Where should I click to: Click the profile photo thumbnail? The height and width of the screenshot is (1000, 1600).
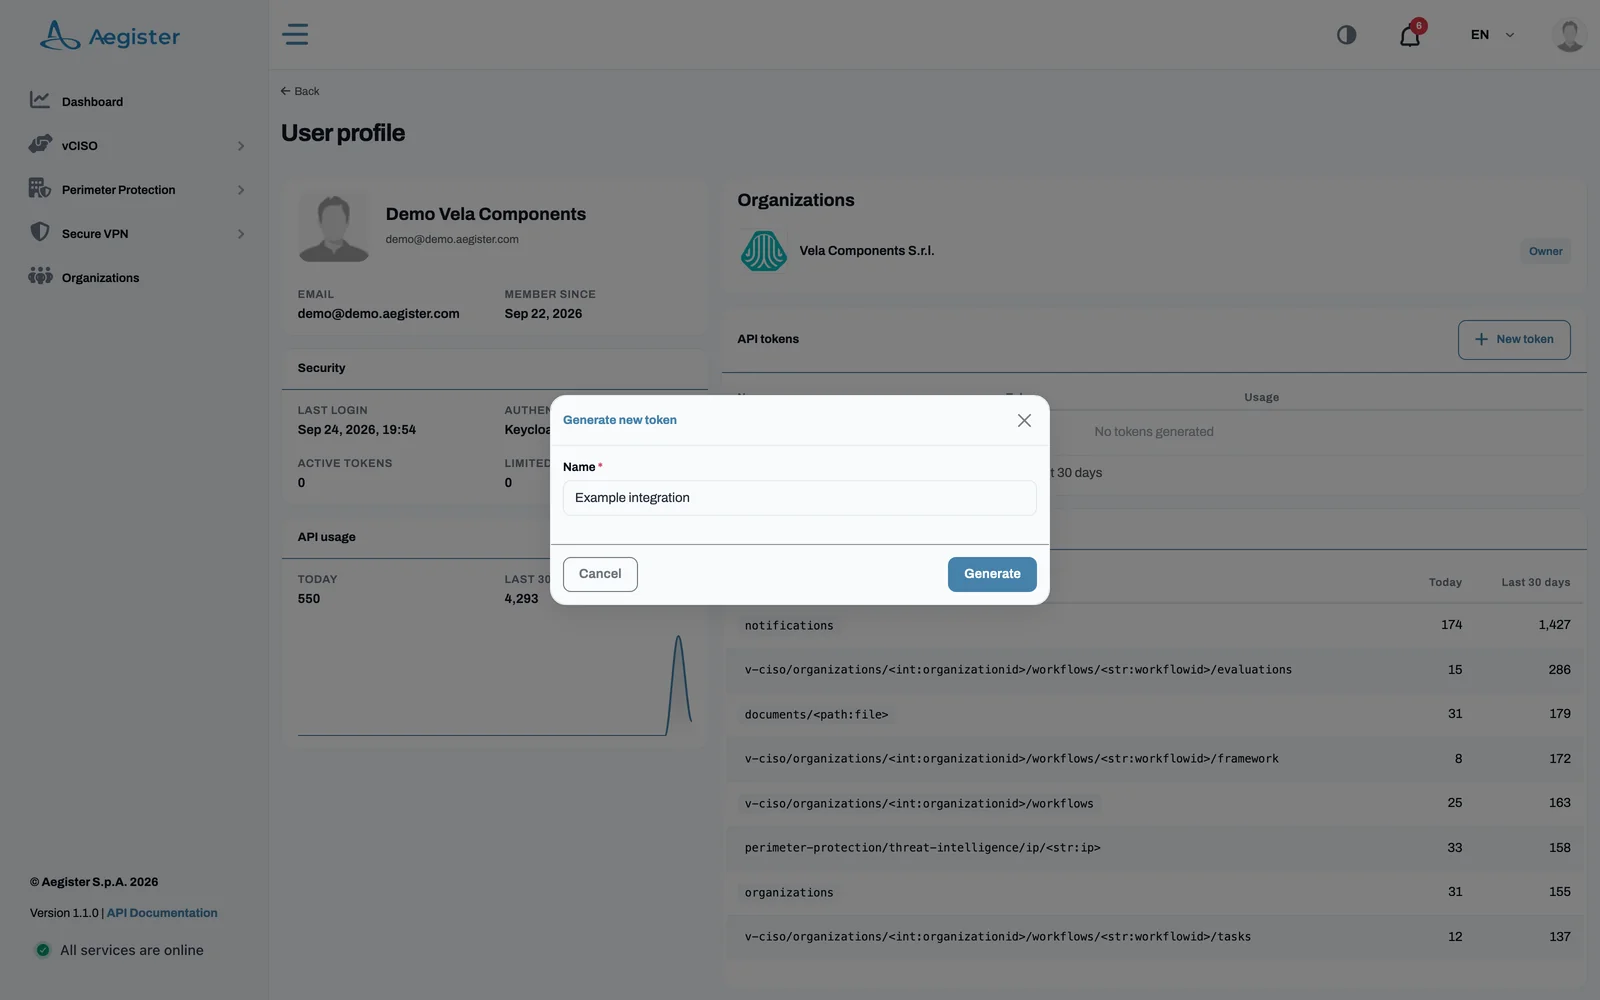pos(334,228)
